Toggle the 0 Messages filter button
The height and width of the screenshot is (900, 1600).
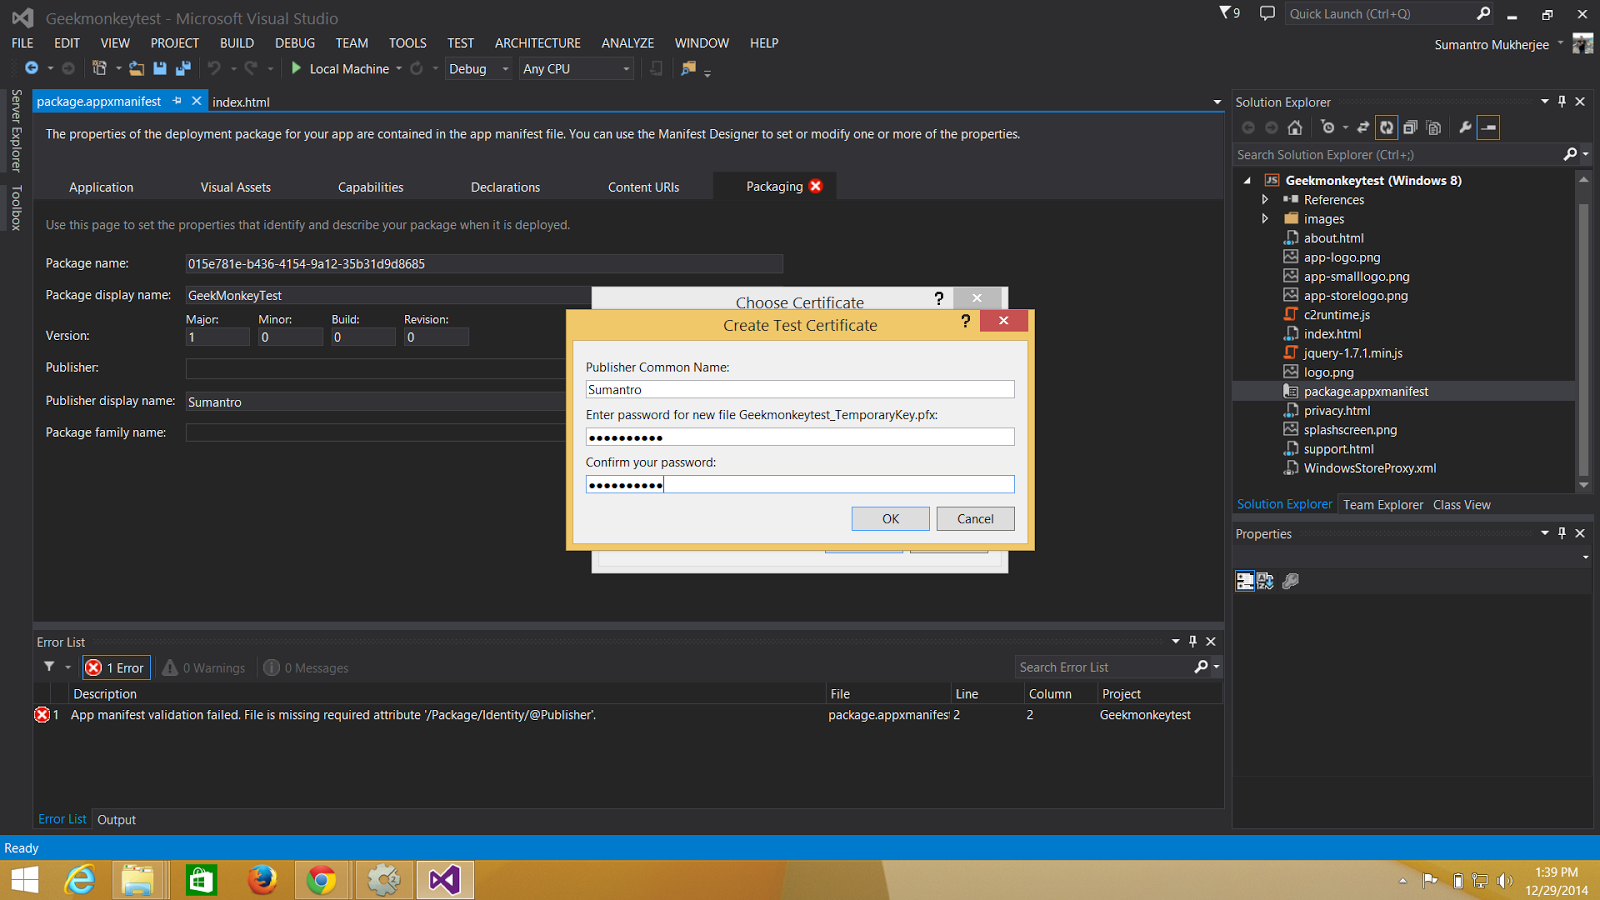coord(307,667)
